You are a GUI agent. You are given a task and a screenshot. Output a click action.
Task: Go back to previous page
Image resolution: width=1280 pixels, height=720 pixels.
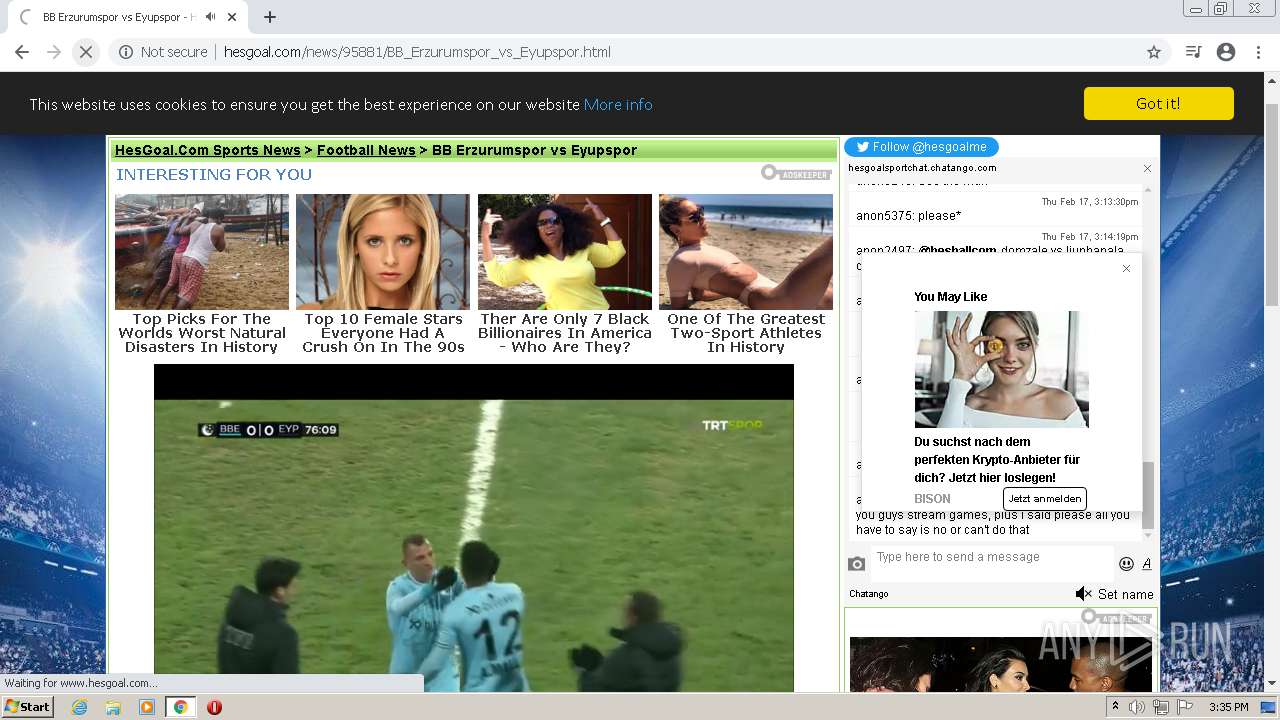point(22,52)
